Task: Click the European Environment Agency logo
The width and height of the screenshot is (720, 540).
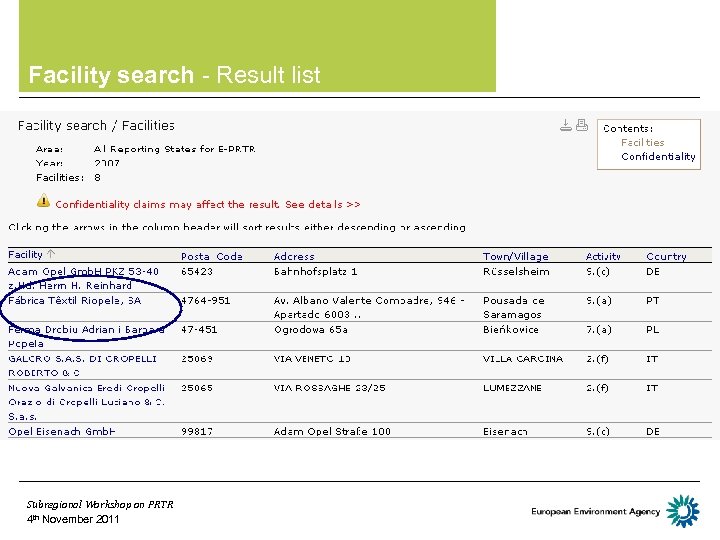Action: 615,511
